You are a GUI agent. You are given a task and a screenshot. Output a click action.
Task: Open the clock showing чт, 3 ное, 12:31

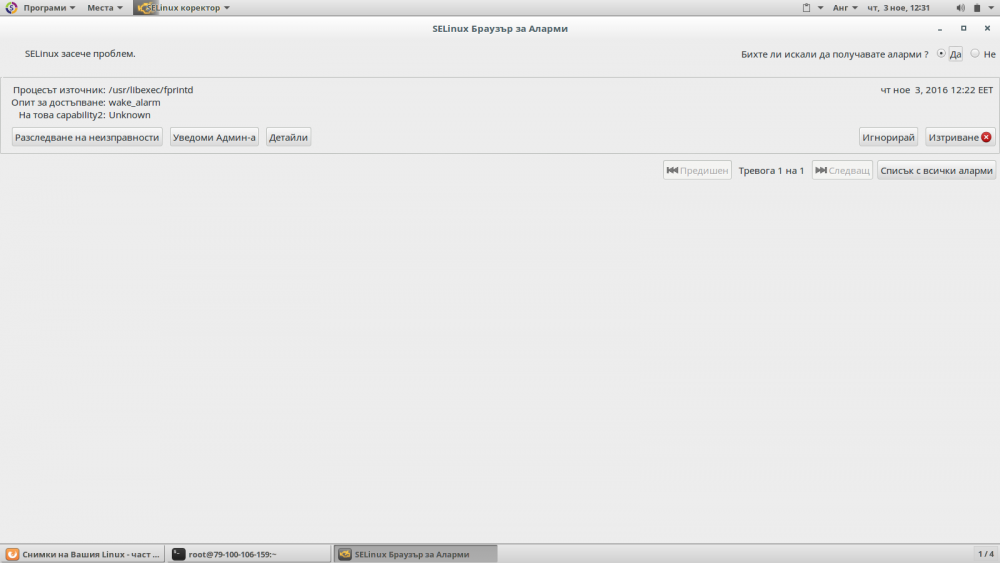point(898,8)
